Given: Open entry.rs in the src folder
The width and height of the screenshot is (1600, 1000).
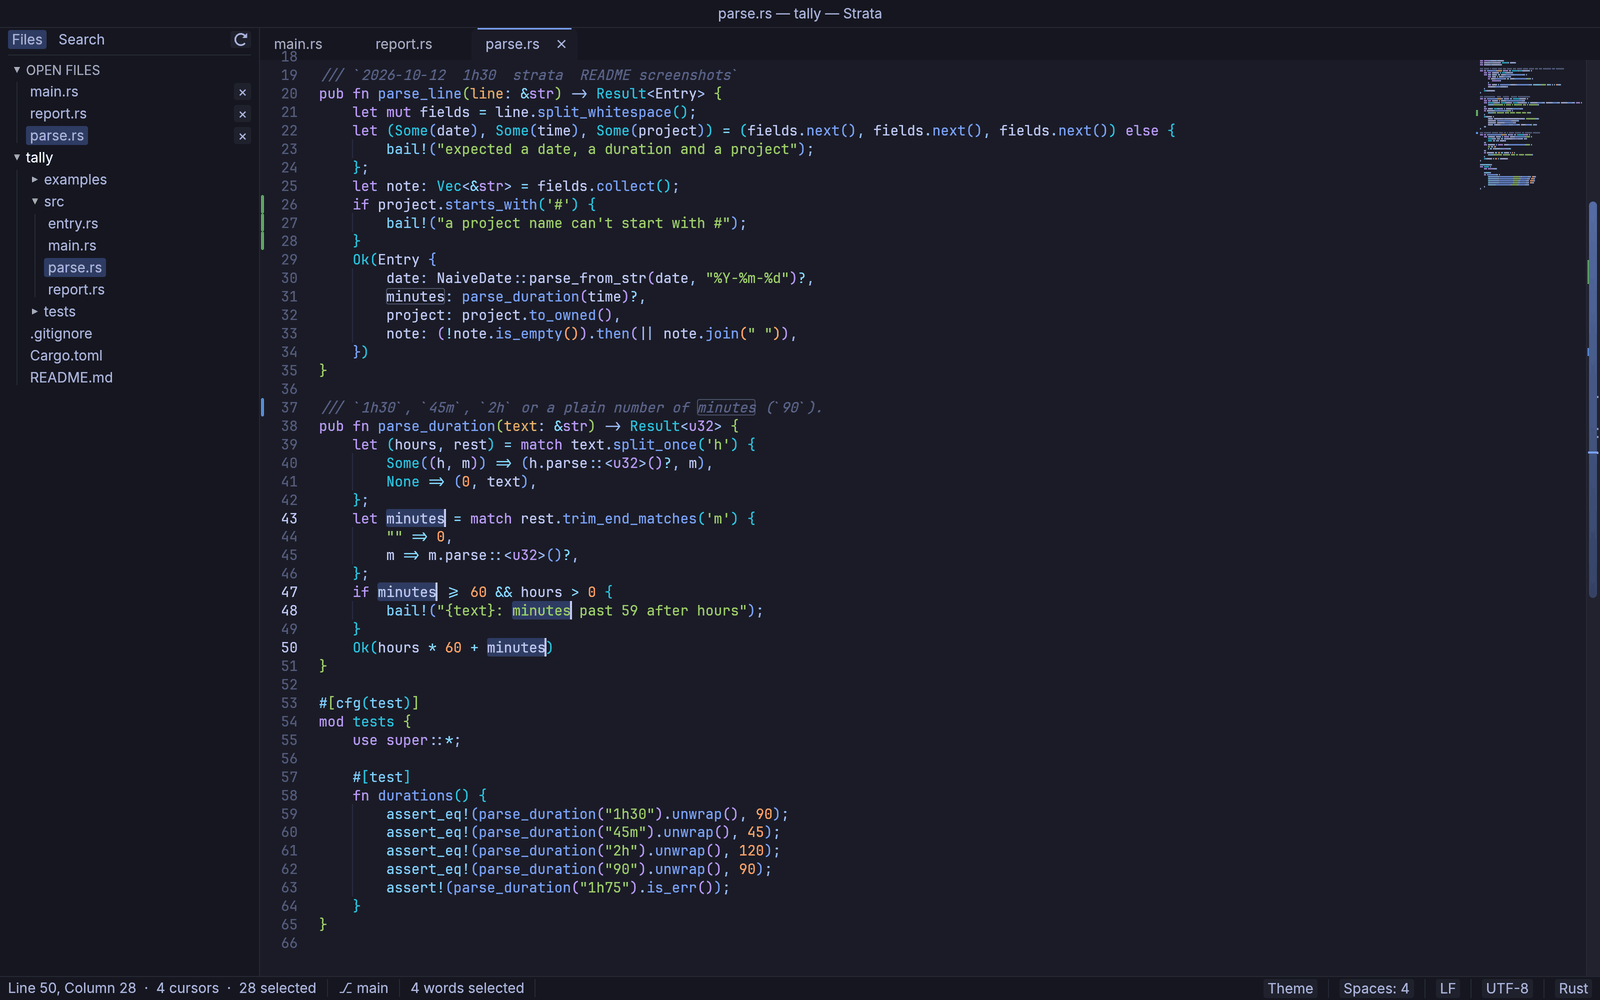Looking at the screenshot, I should point(73,224).
